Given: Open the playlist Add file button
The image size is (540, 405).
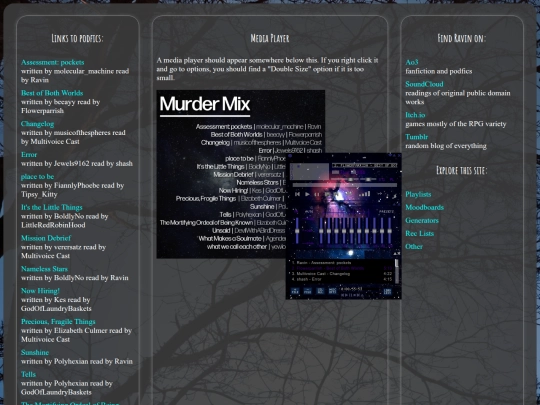Looking at the screenshot, I should click(295, 291).
